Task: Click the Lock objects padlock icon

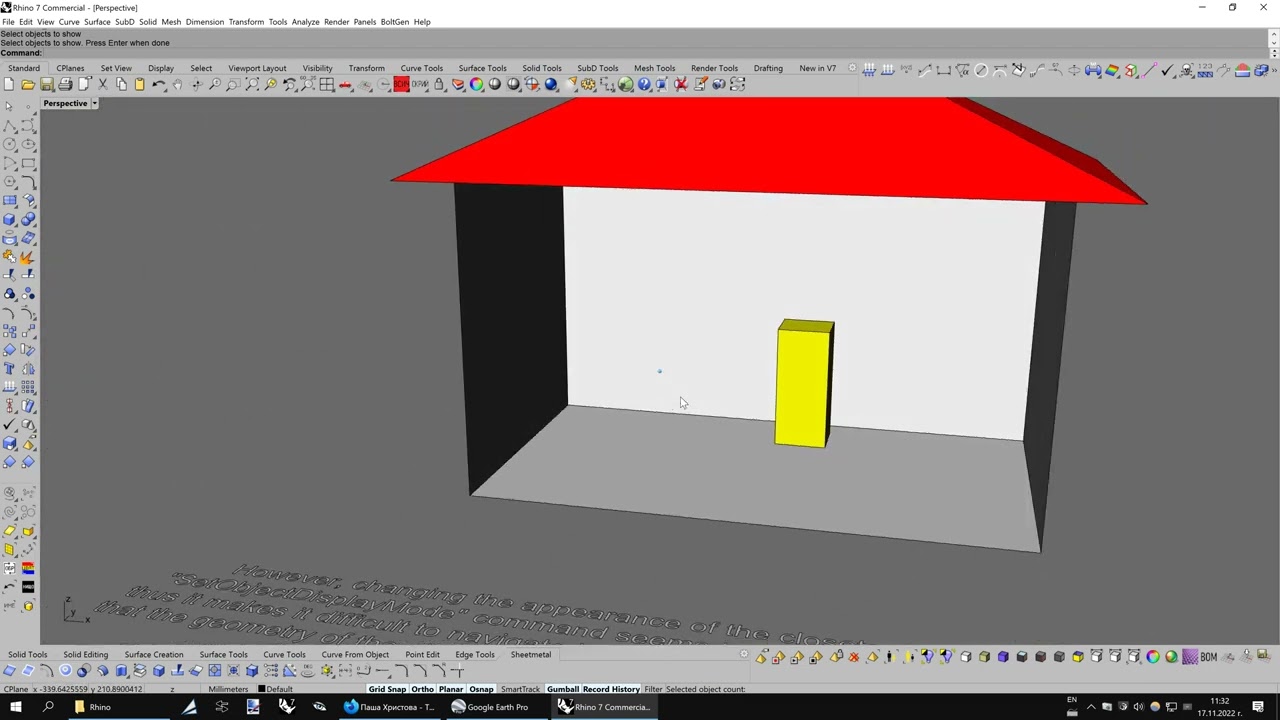Action: coord(439,85)
